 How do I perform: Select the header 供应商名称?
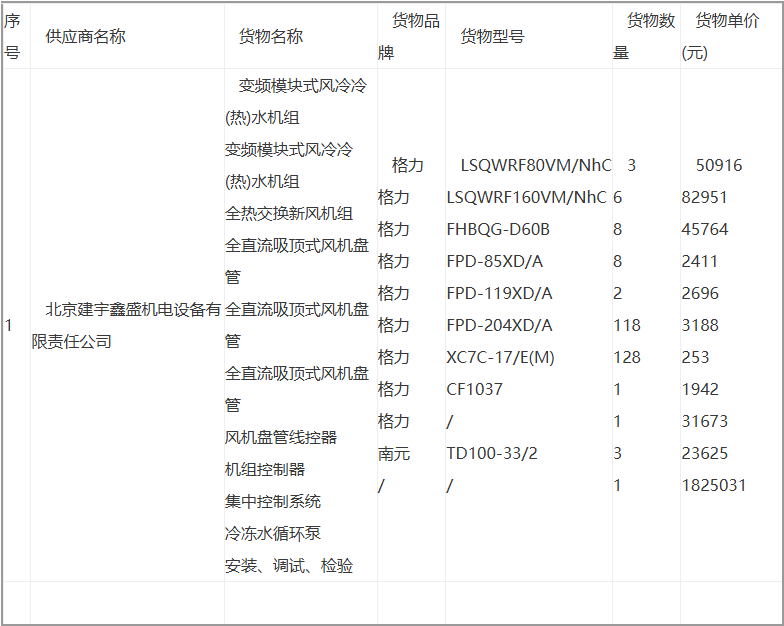[85, 36]
